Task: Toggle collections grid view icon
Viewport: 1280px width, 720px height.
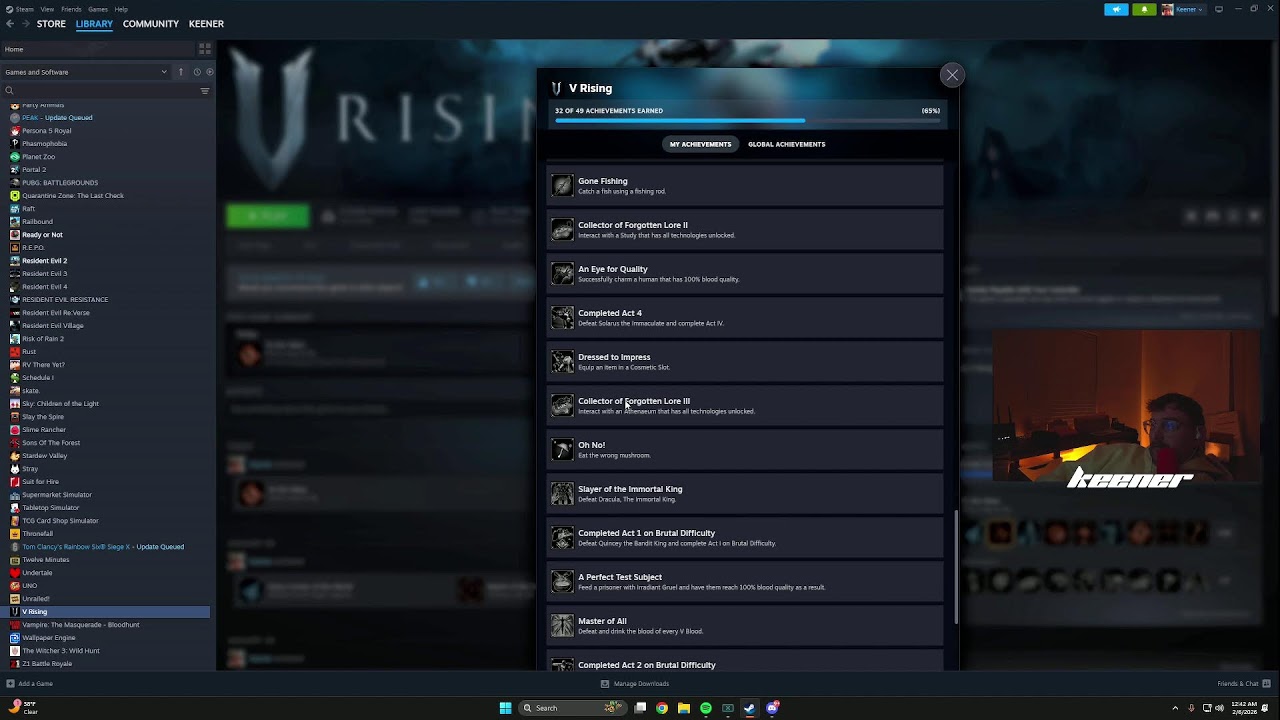Action: coord(205,49)
